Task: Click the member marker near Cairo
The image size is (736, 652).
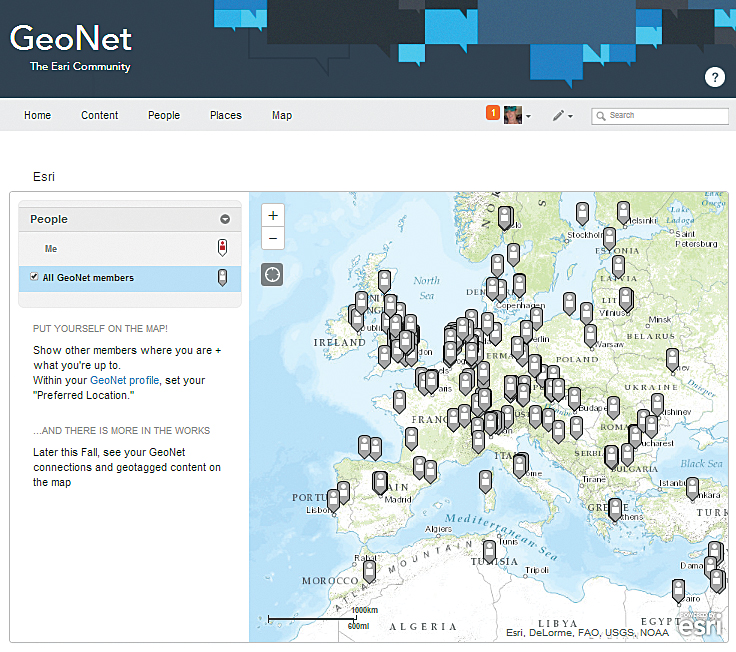Action: coord(678,591)
